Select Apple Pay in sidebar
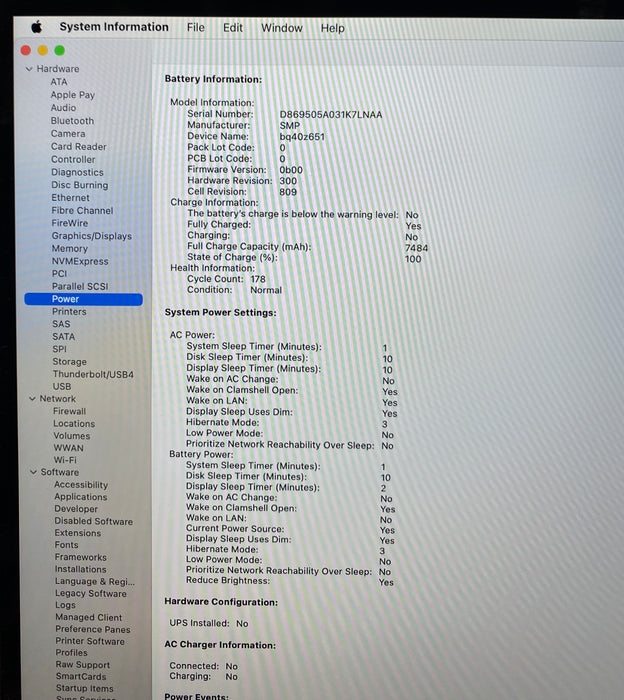Viewport: 624px width, 700px height. (x=72, y=95)
